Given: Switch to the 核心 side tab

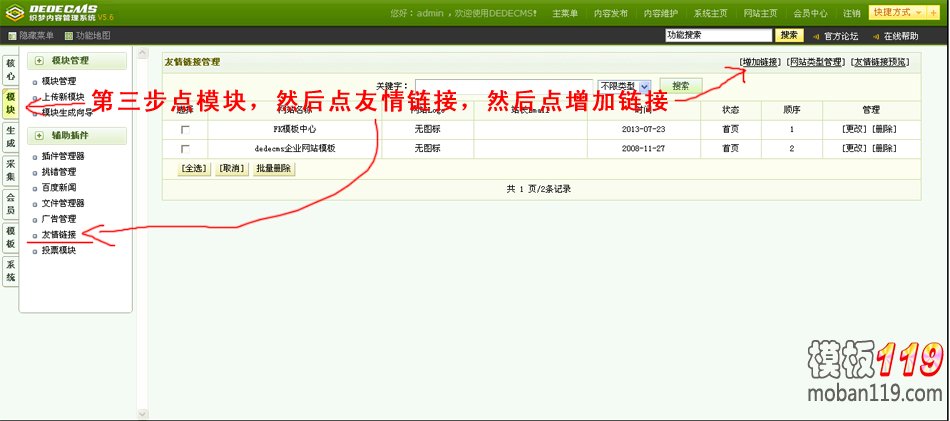Looking at the screenshot, I should click(11, 70).
